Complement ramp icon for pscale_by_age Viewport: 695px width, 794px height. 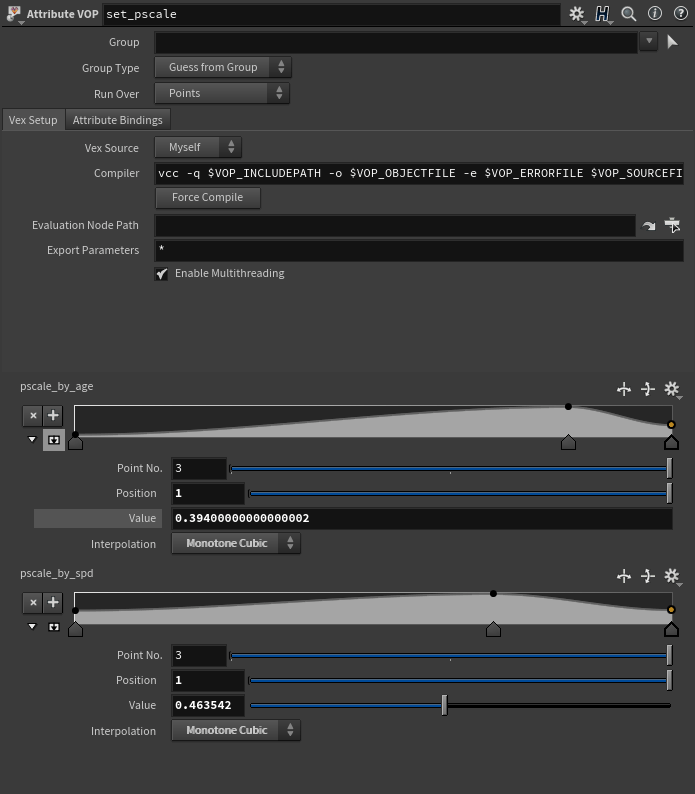pyautogui.click(x=648, y=389)
